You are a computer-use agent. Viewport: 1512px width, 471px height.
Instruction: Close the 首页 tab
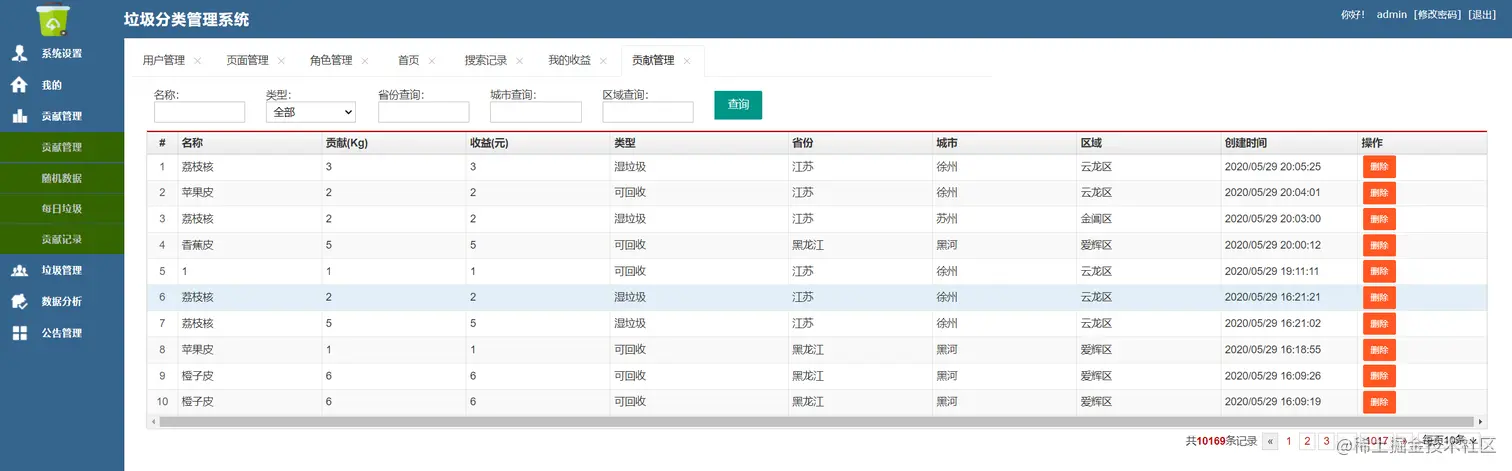pos(432,61)
